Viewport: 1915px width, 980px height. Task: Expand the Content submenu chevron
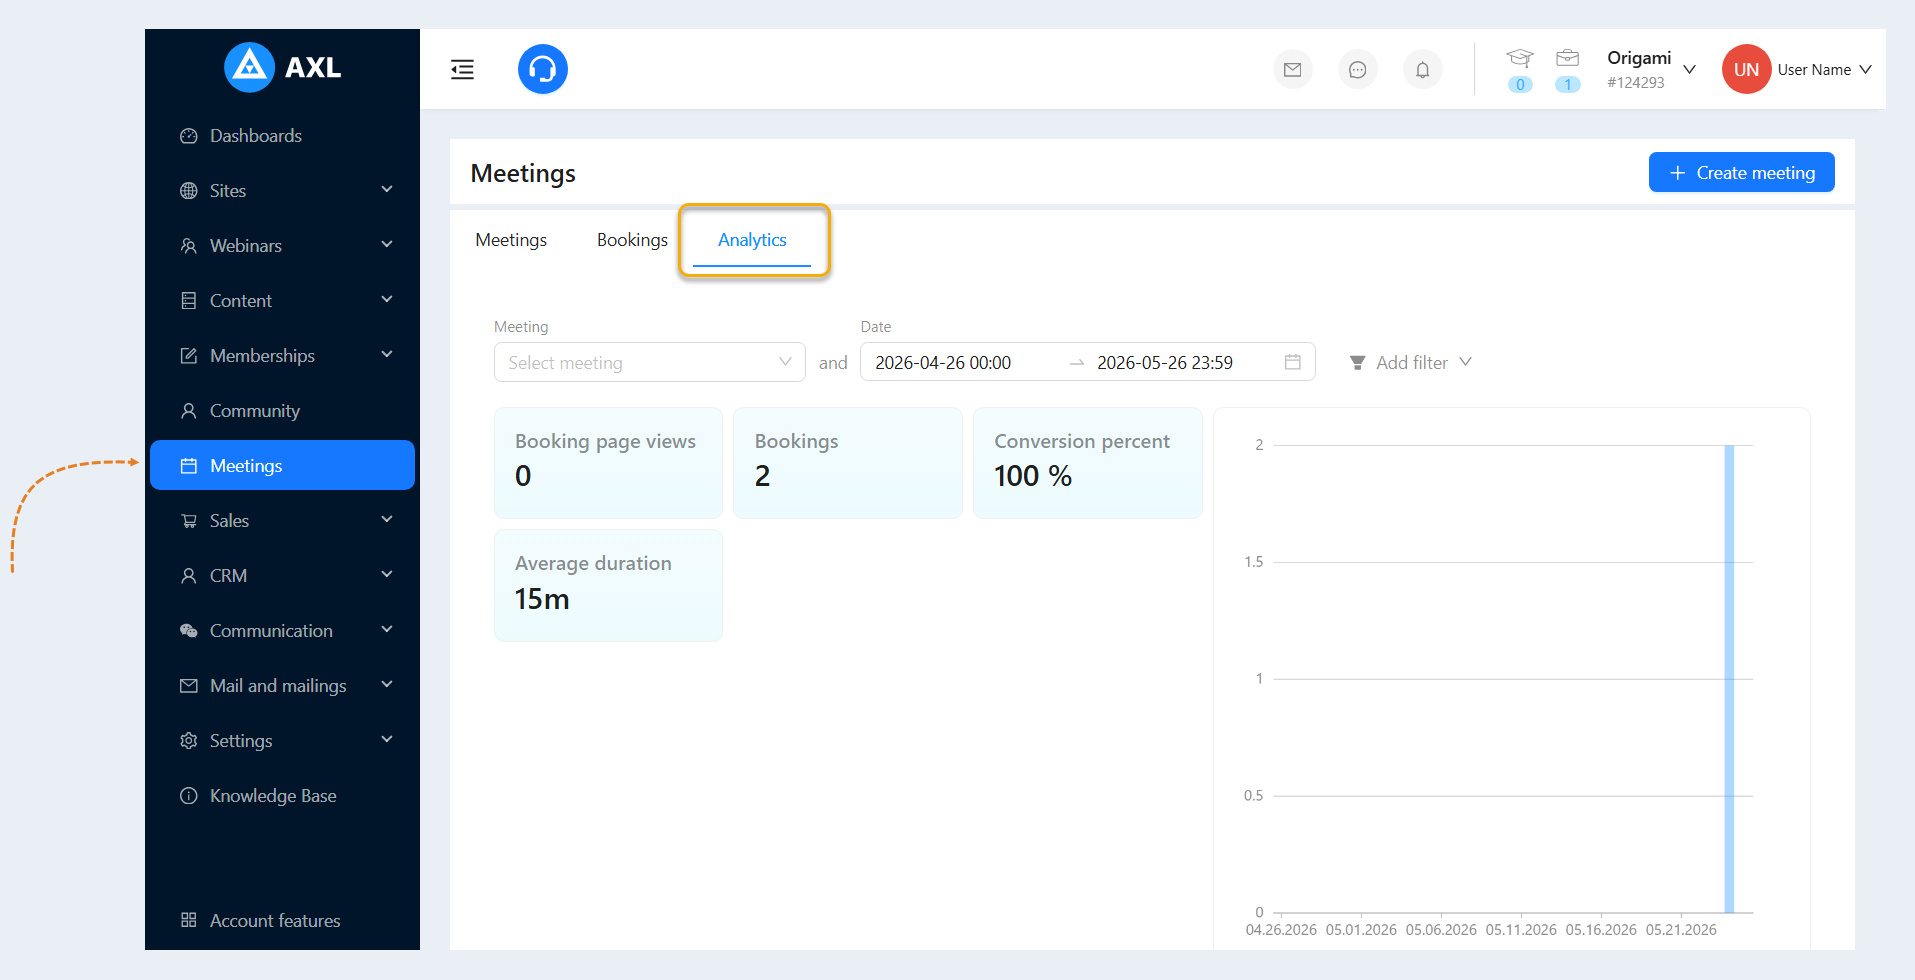387,299
